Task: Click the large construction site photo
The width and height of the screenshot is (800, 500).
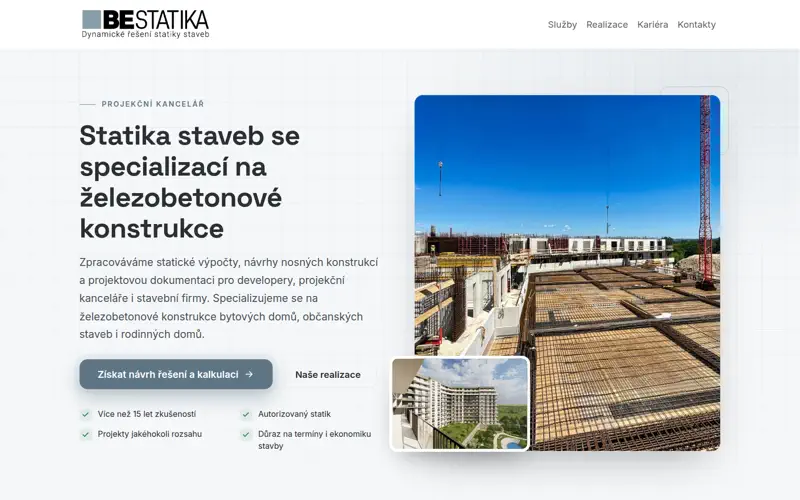Action: pos(567,273)
